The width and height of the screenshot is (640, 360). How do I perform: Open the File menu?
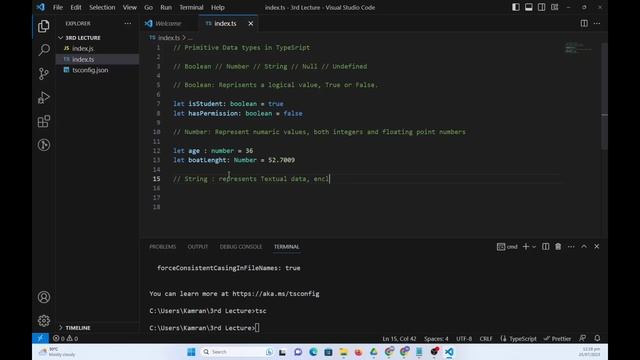(x=58, y=7)
